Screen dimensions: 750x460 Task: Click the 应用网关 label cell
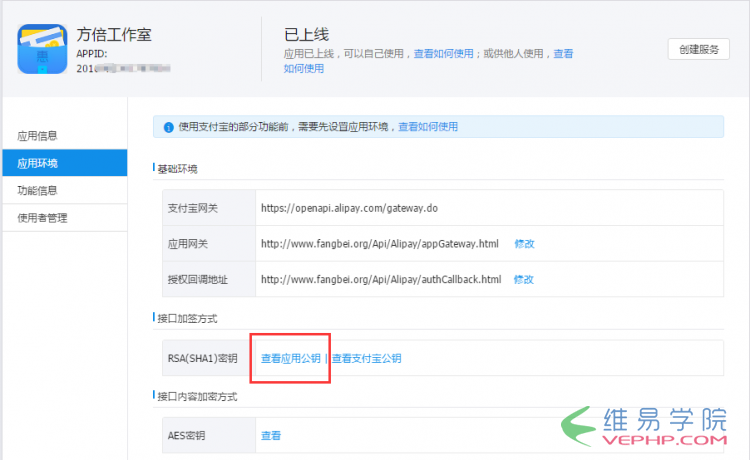(x=209, y=244)
